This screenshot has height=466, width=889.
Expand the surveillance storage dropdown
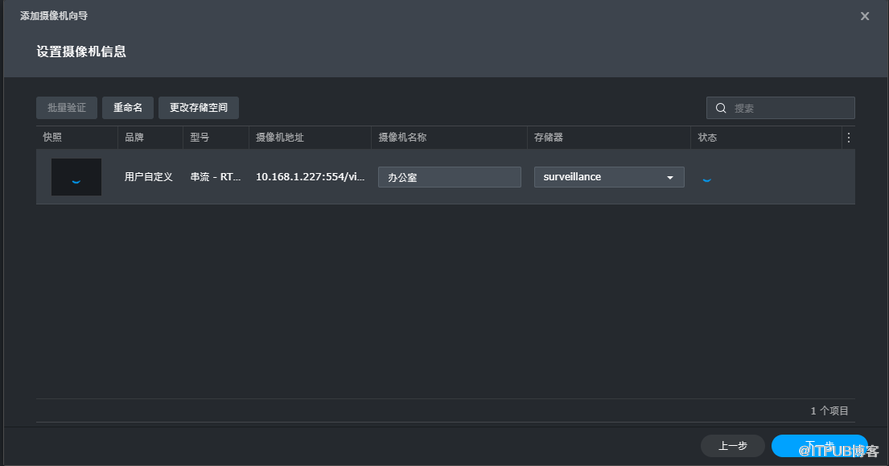[608, 177]
